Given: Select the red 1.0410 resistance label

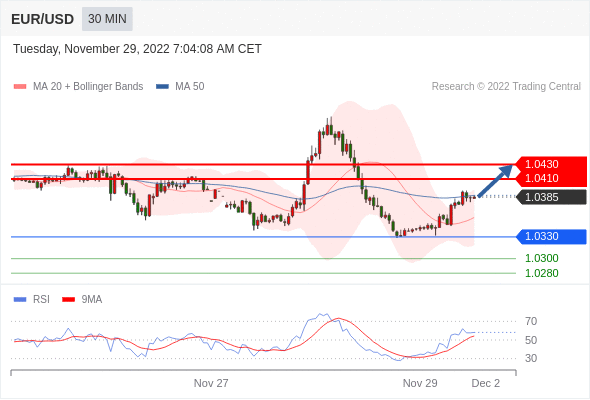Looking at the screenshot, I should (x=542, y=178).
